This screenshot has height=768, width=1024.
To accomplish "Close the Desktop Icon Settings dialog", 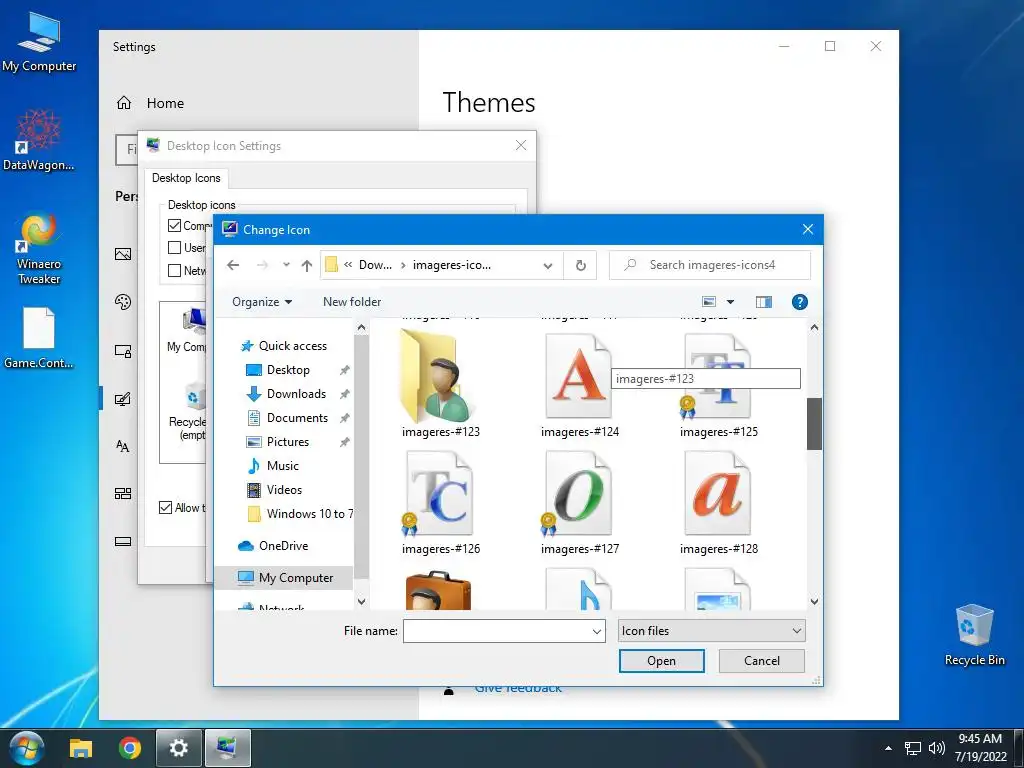I will [x=520, y=145].
